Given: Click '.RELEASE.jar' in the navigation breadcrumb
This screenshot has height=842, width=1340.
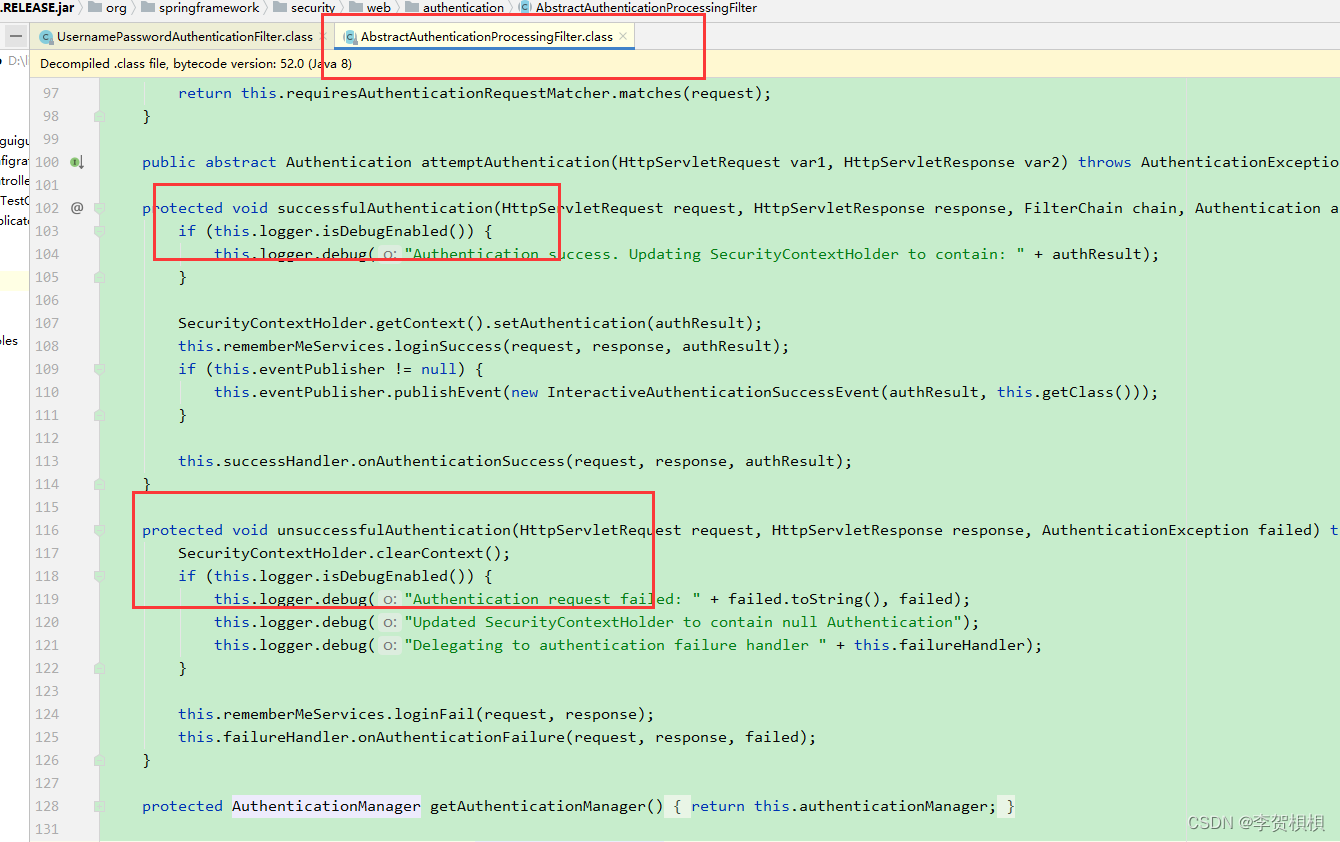Looking at the screenshot, I should tap(37, 8).
